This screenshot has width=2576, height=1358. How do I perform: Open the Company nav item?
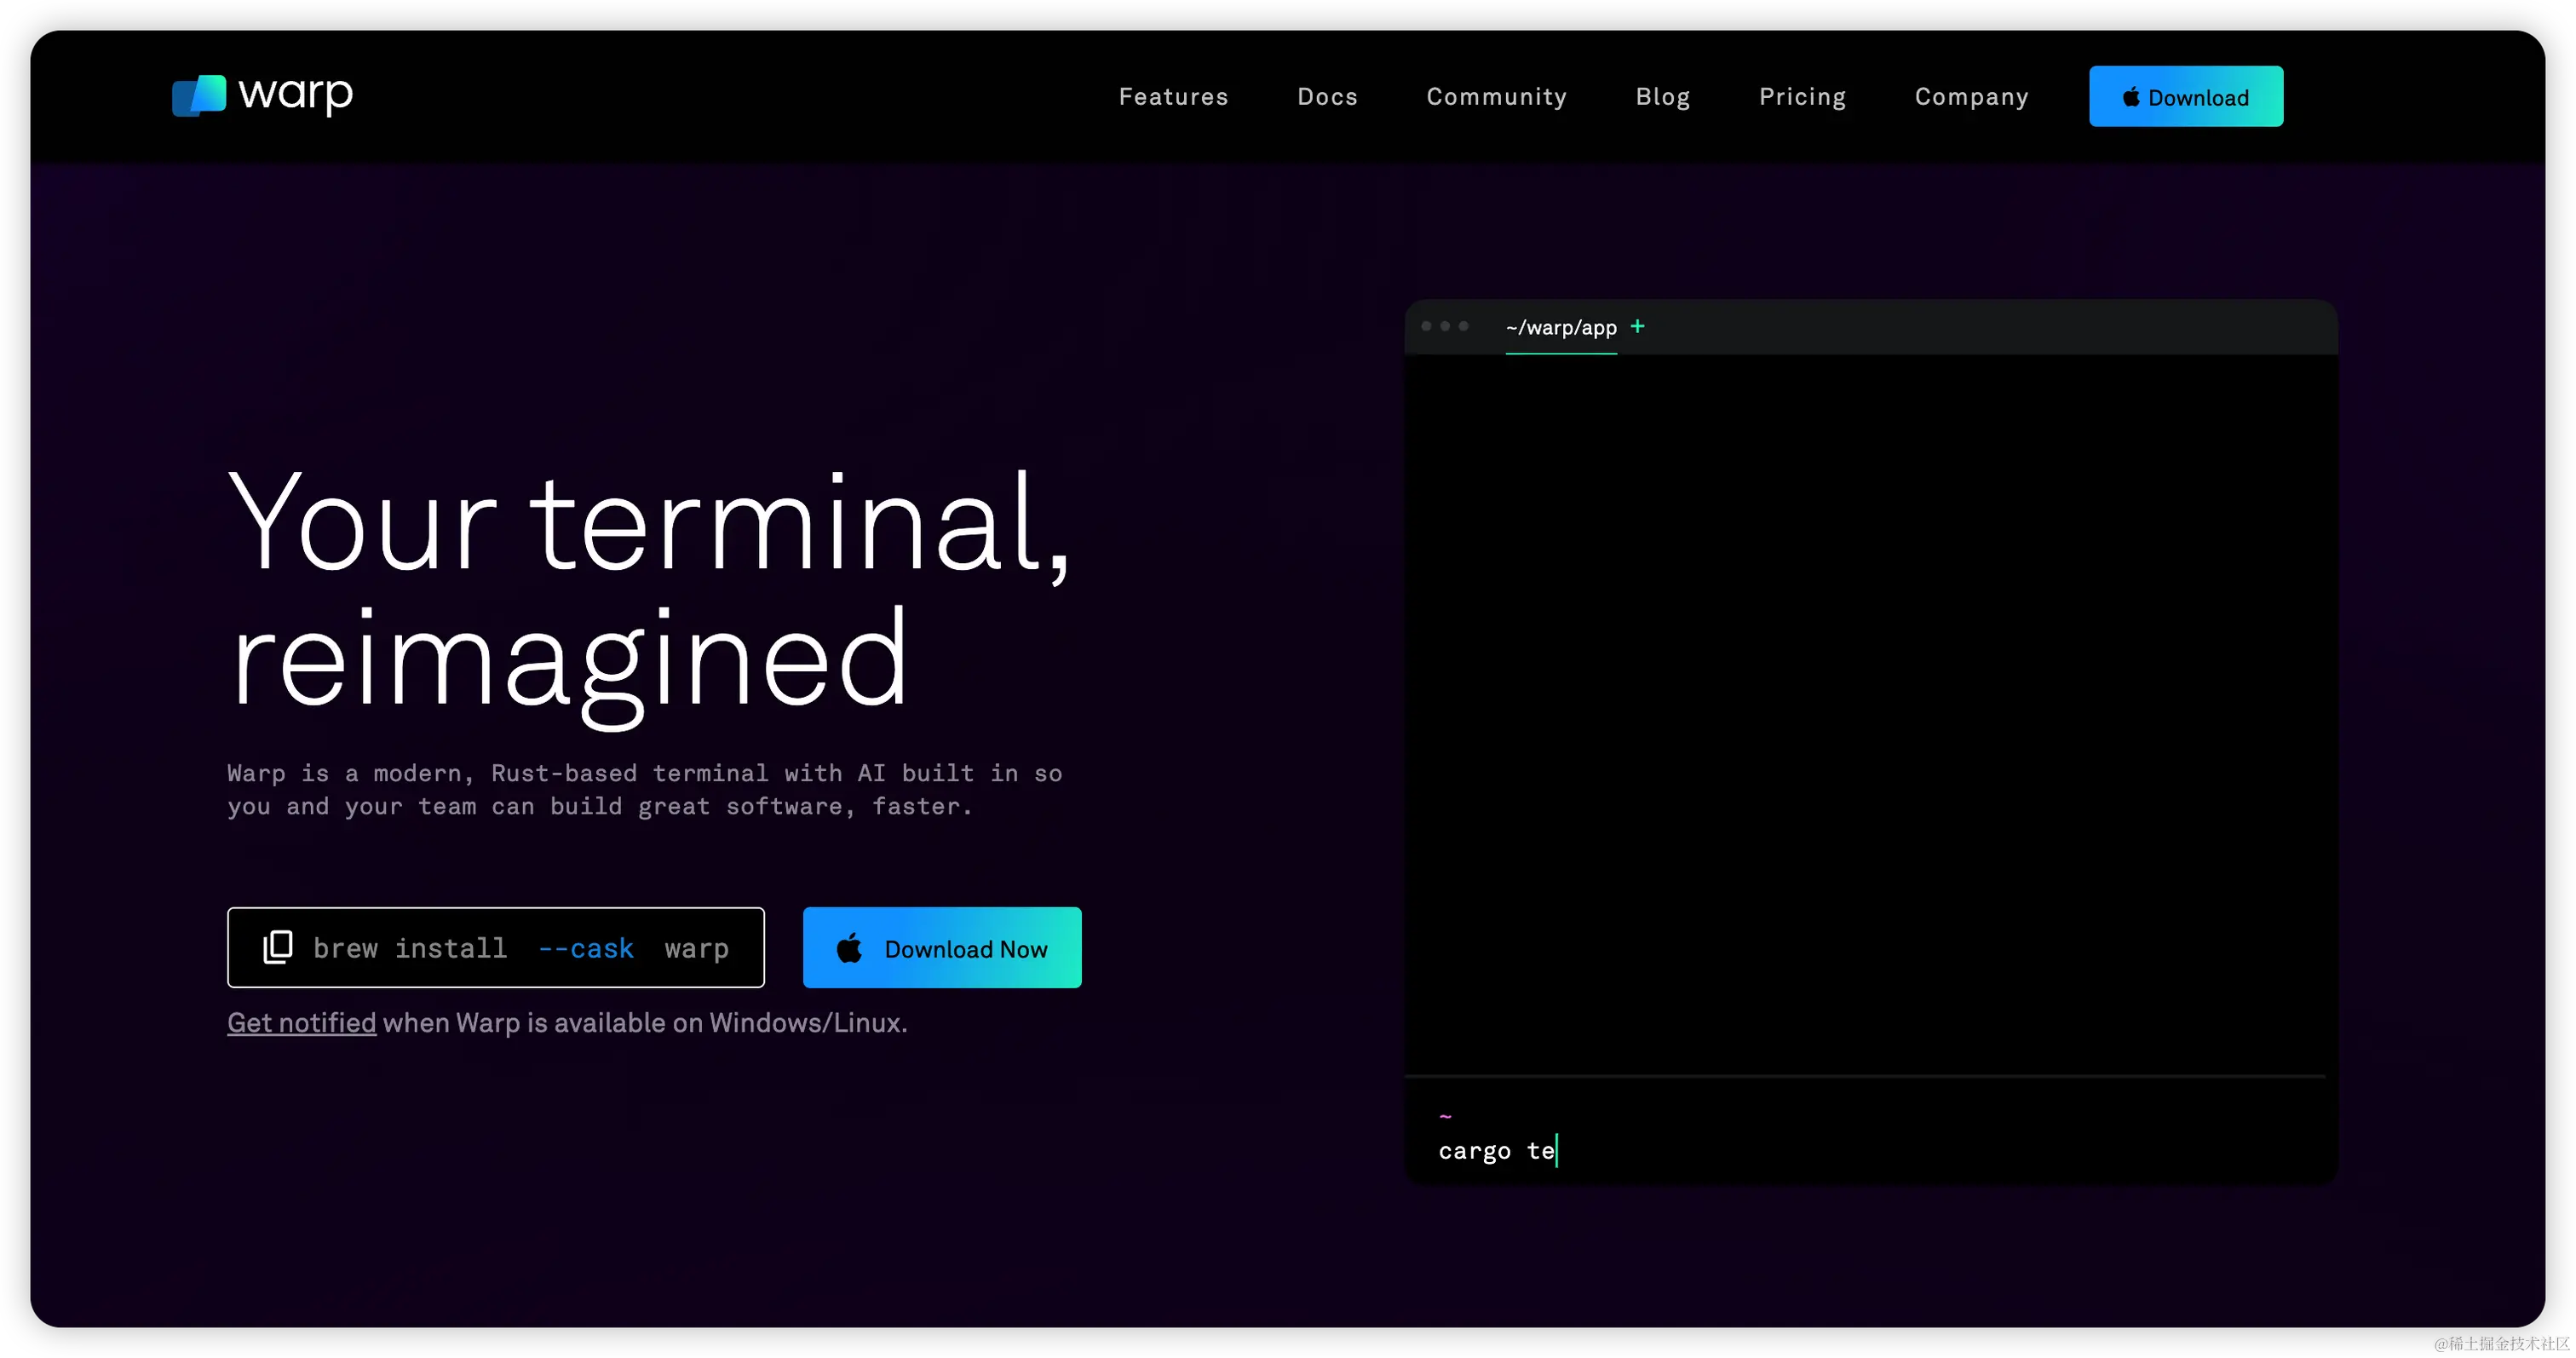1971,97
